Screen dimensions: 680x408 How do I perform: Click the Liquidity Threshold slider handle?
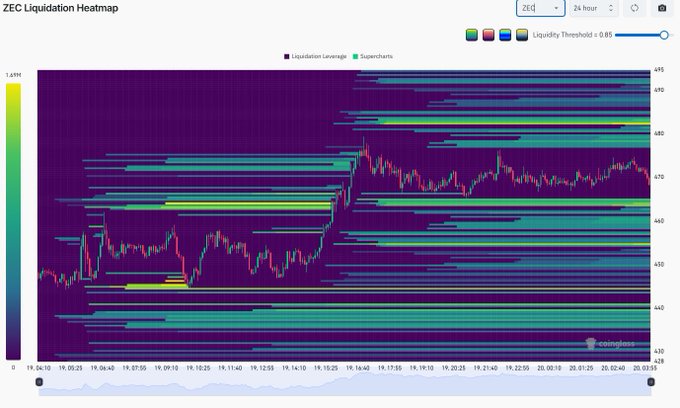point(664,35)
